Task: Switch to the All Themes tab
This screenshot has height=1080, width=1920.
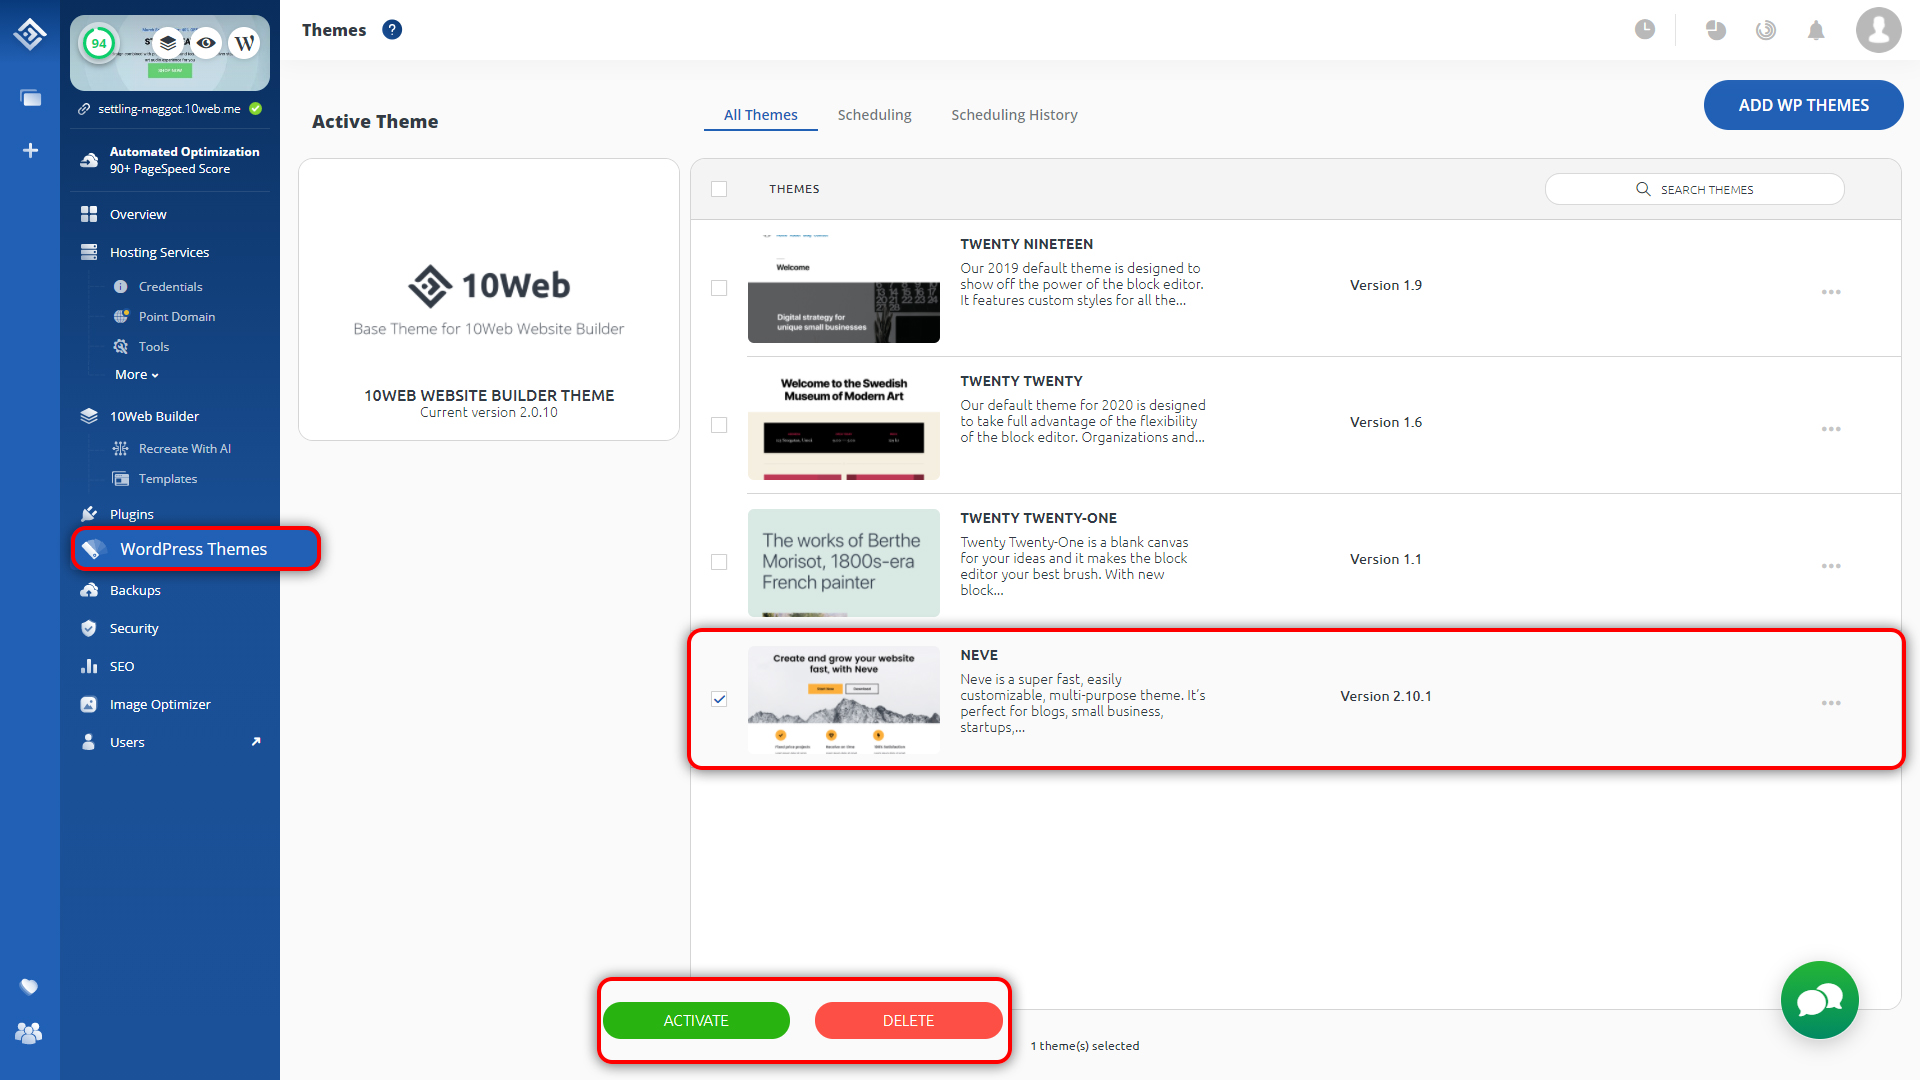Action: pyautogui.click(x=760, y=115)
